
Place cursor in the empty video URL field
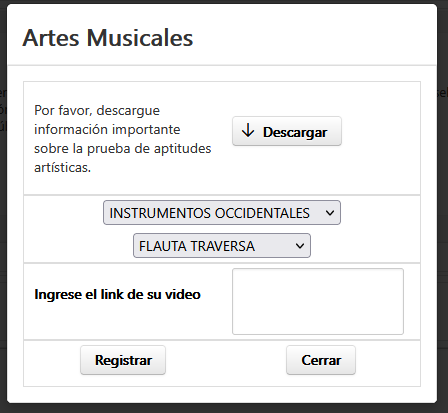coord(318,301)
